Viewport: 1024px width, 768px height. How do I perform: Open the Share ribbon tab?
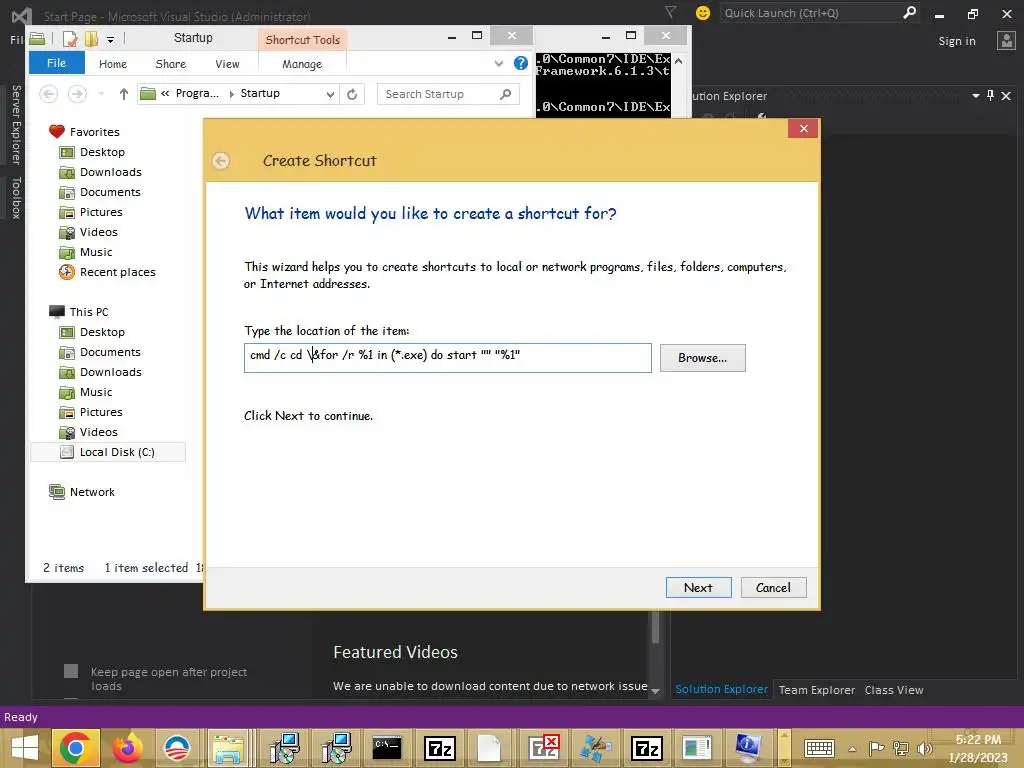(170, 64)
